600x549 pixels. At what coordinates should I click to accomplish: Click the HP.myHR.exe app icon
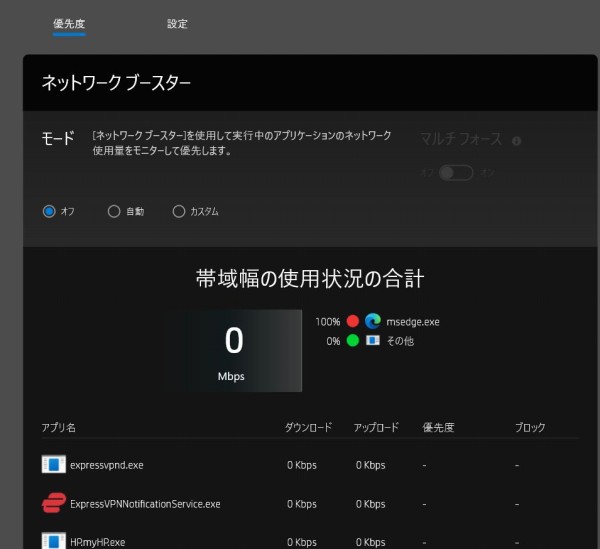pyautogui.click(x=53, y=541)
